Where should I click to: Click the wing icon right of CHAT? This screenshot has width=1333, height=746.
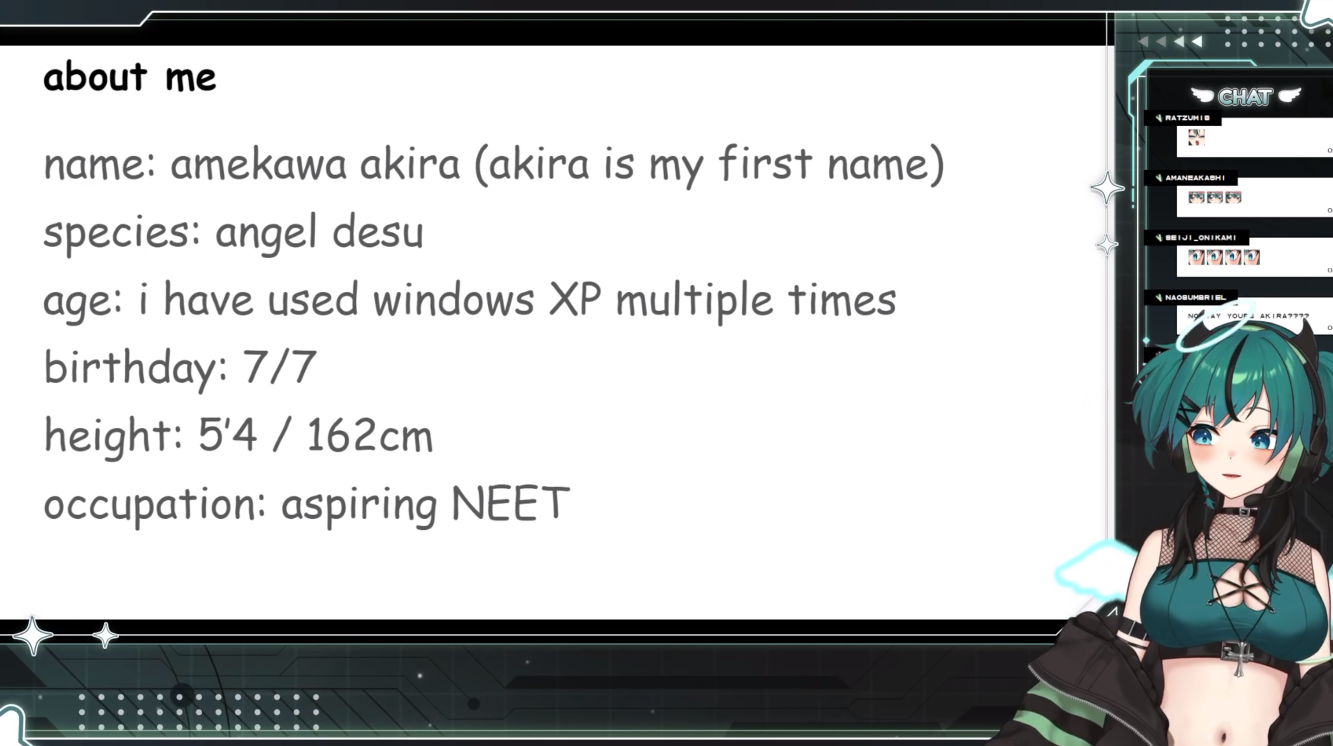[1288, 96]
